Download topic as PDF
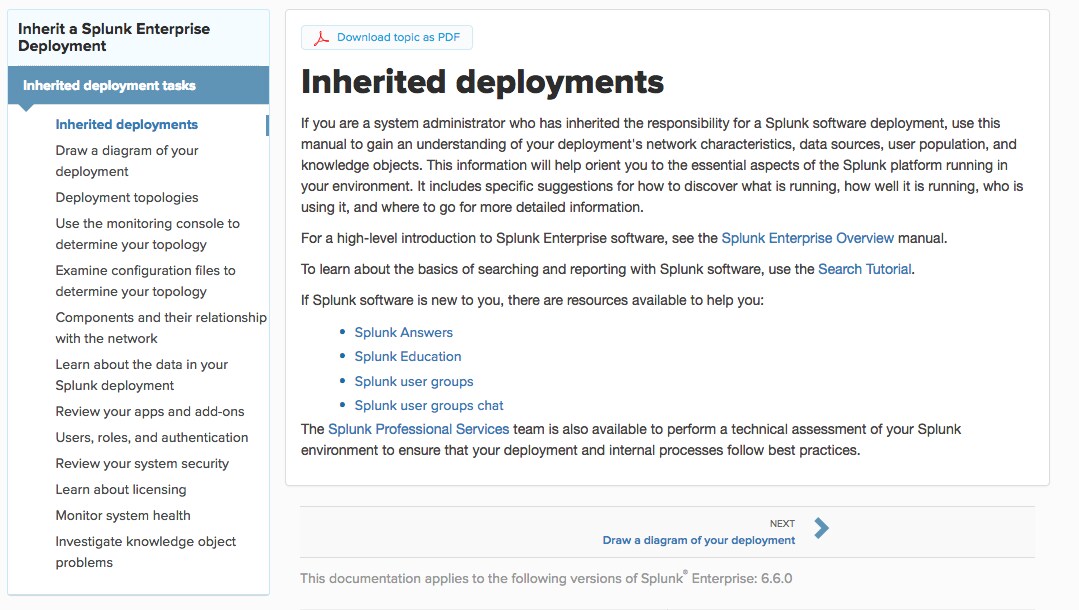The image size is (1079, 610). tap(387, 37)
